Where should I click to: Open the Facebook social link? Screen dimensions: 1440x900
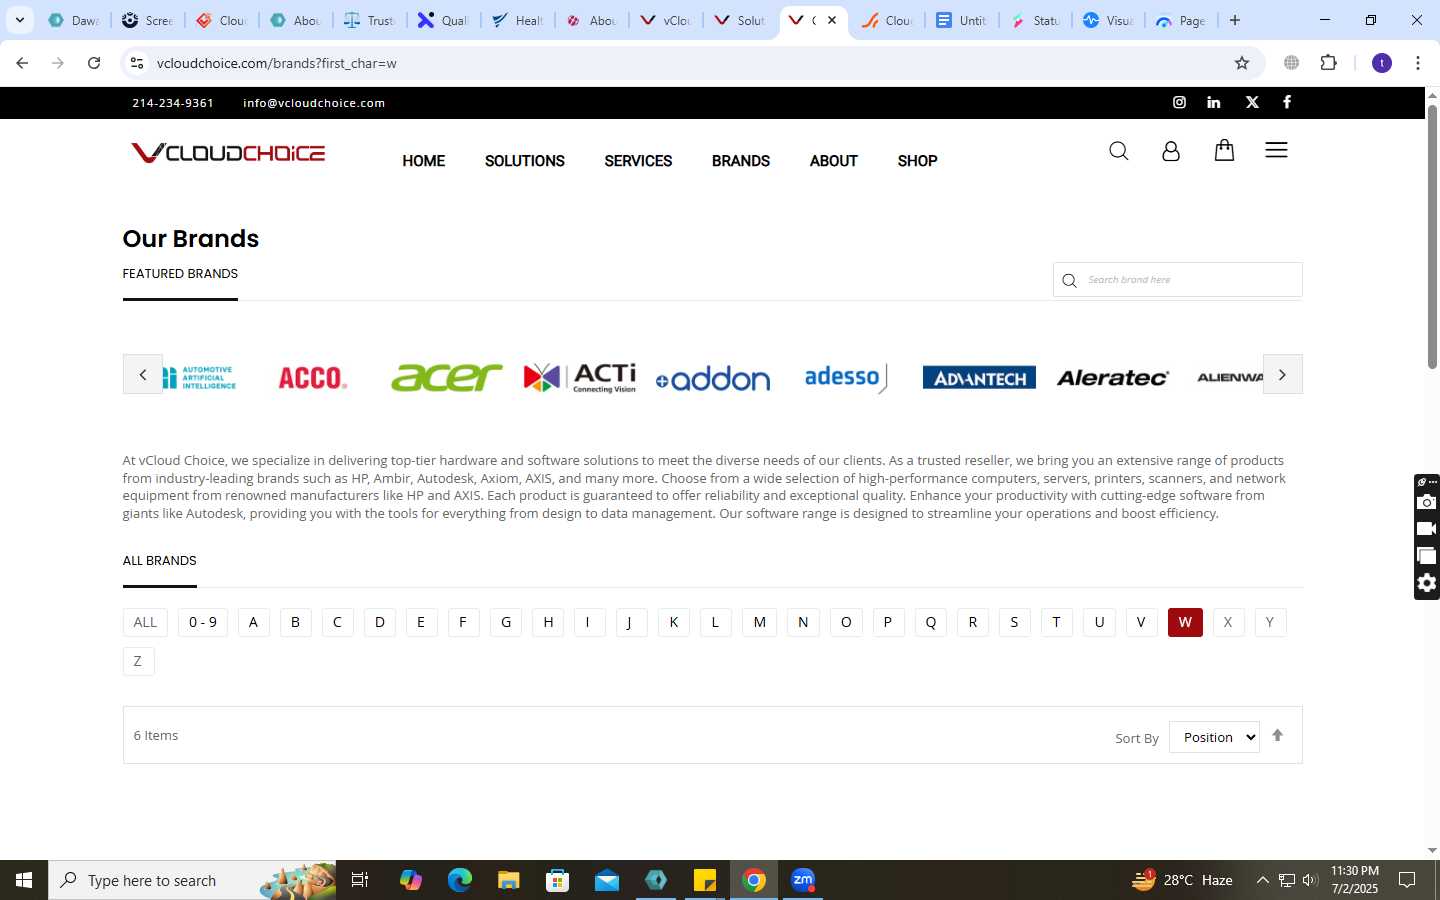(1287, 102)
